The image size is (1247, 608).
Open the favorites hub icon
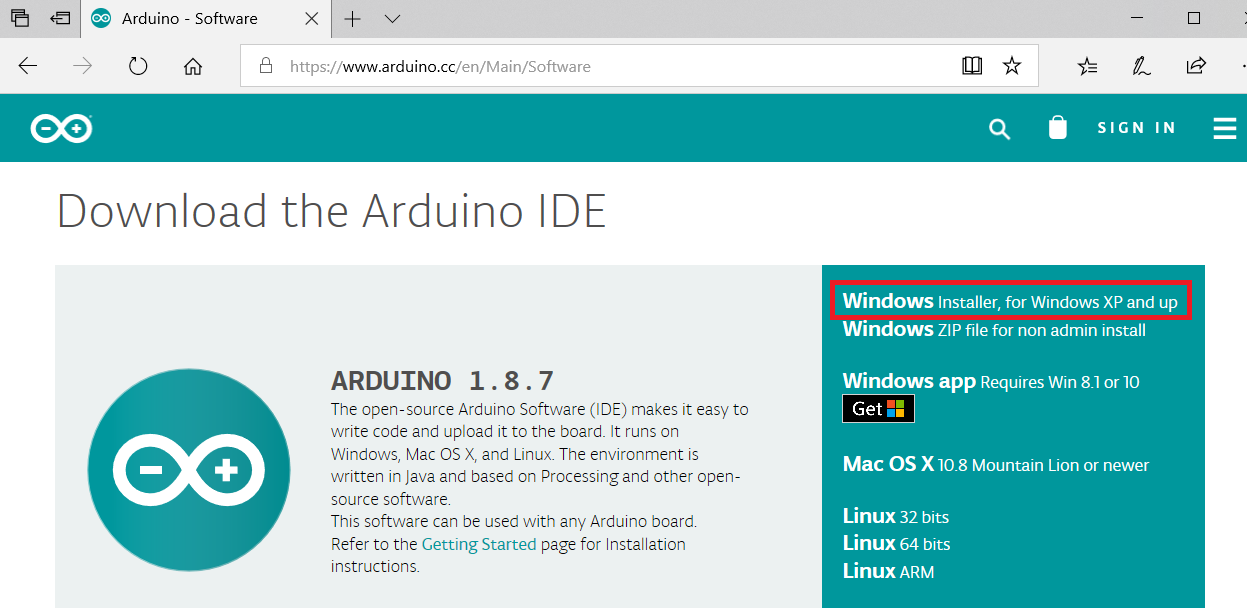click(x=1087, y=66)
